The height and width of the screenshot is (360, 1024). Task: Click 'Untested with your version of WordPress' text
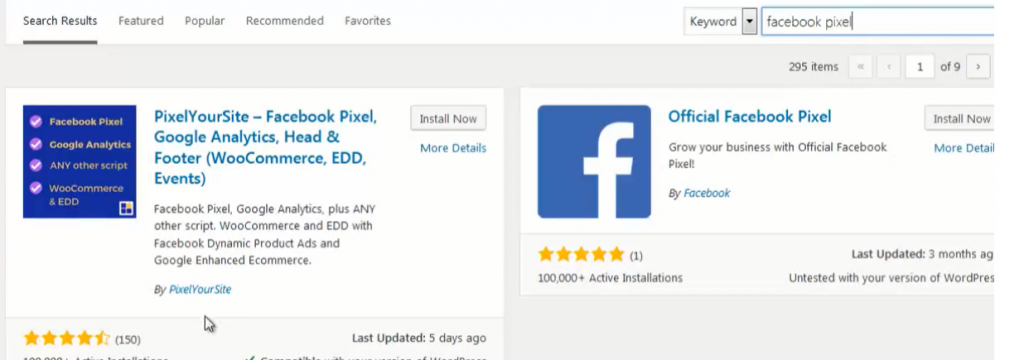pos(891,278)
